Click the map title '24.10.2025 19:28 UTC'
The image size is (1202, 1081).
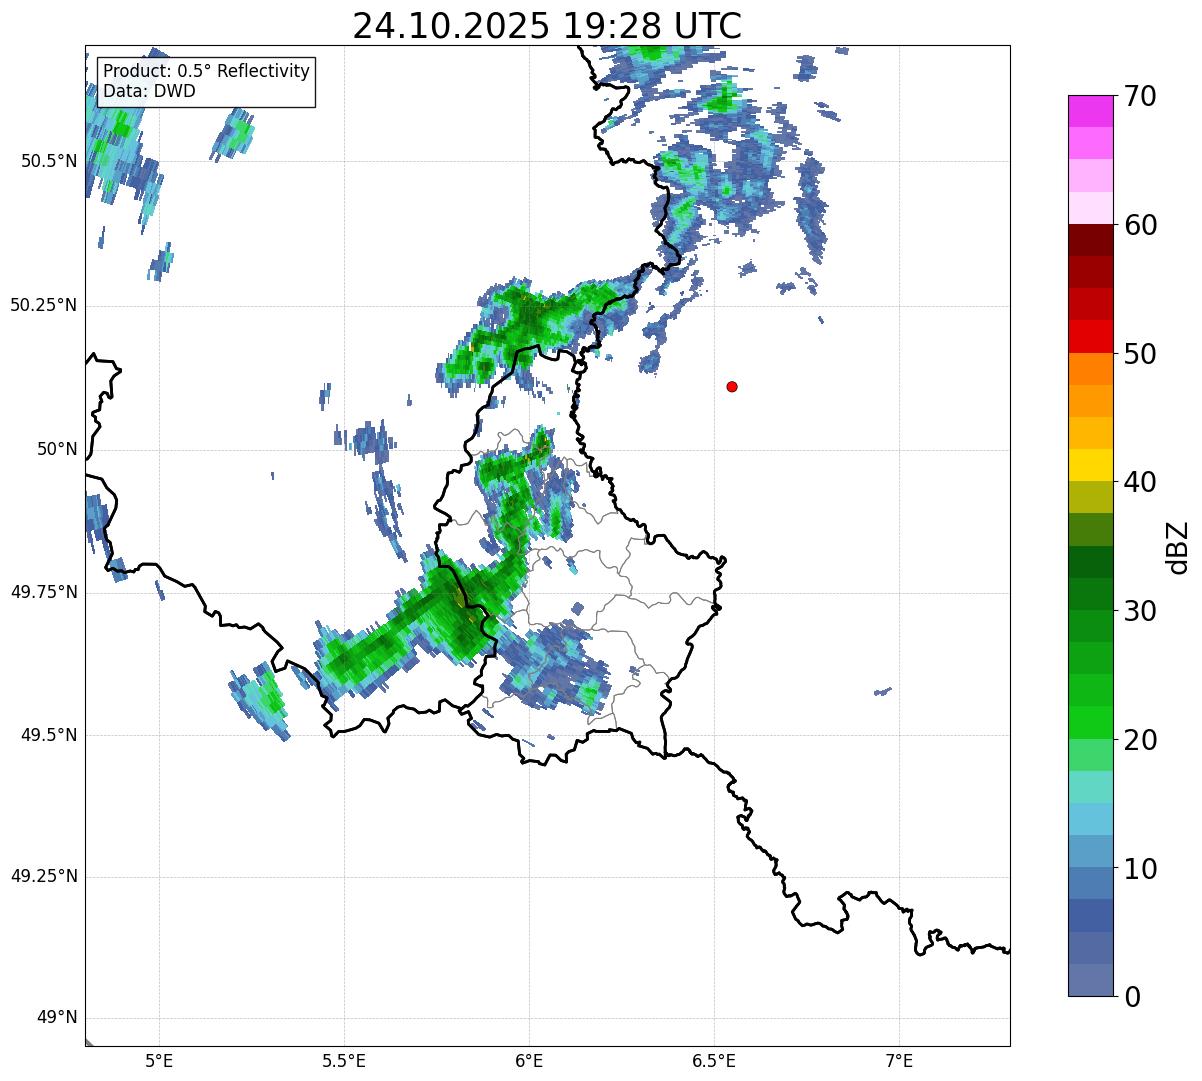(547, 26)
